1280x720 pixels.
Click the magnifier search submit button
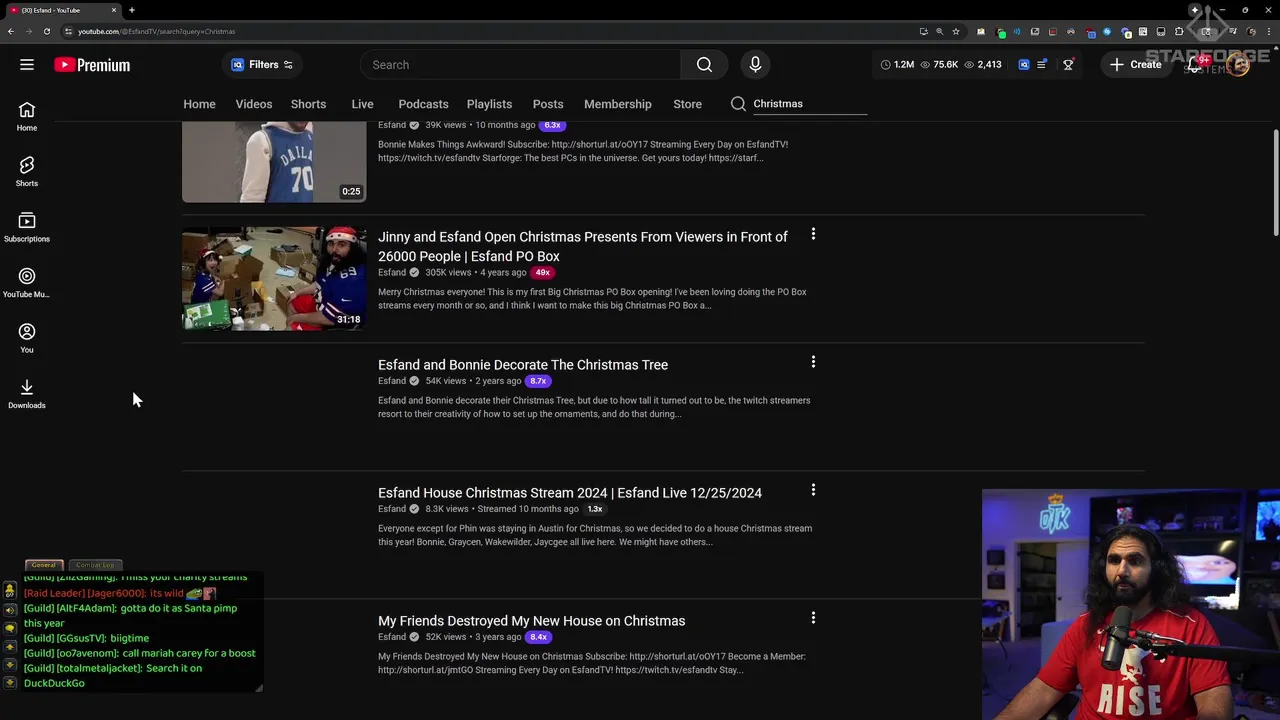pos(704,65)
